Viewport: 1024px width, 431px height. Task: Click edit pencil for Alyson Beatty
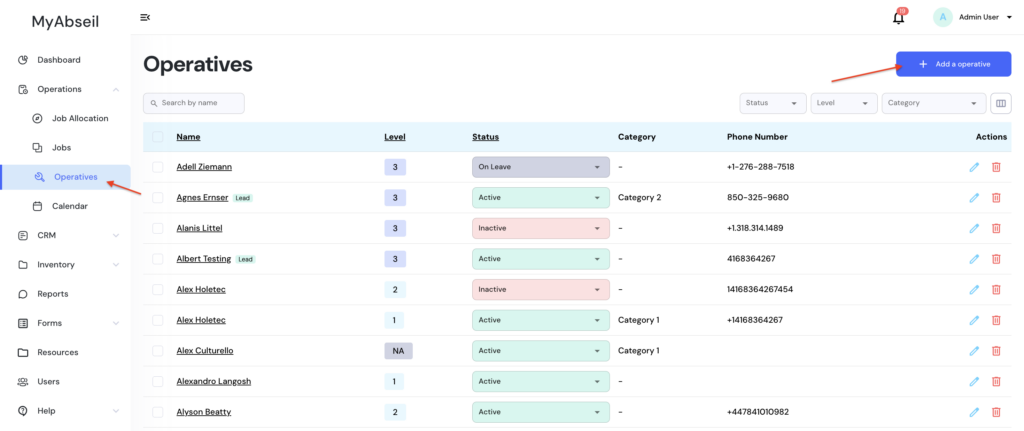(x=974, y=412)
